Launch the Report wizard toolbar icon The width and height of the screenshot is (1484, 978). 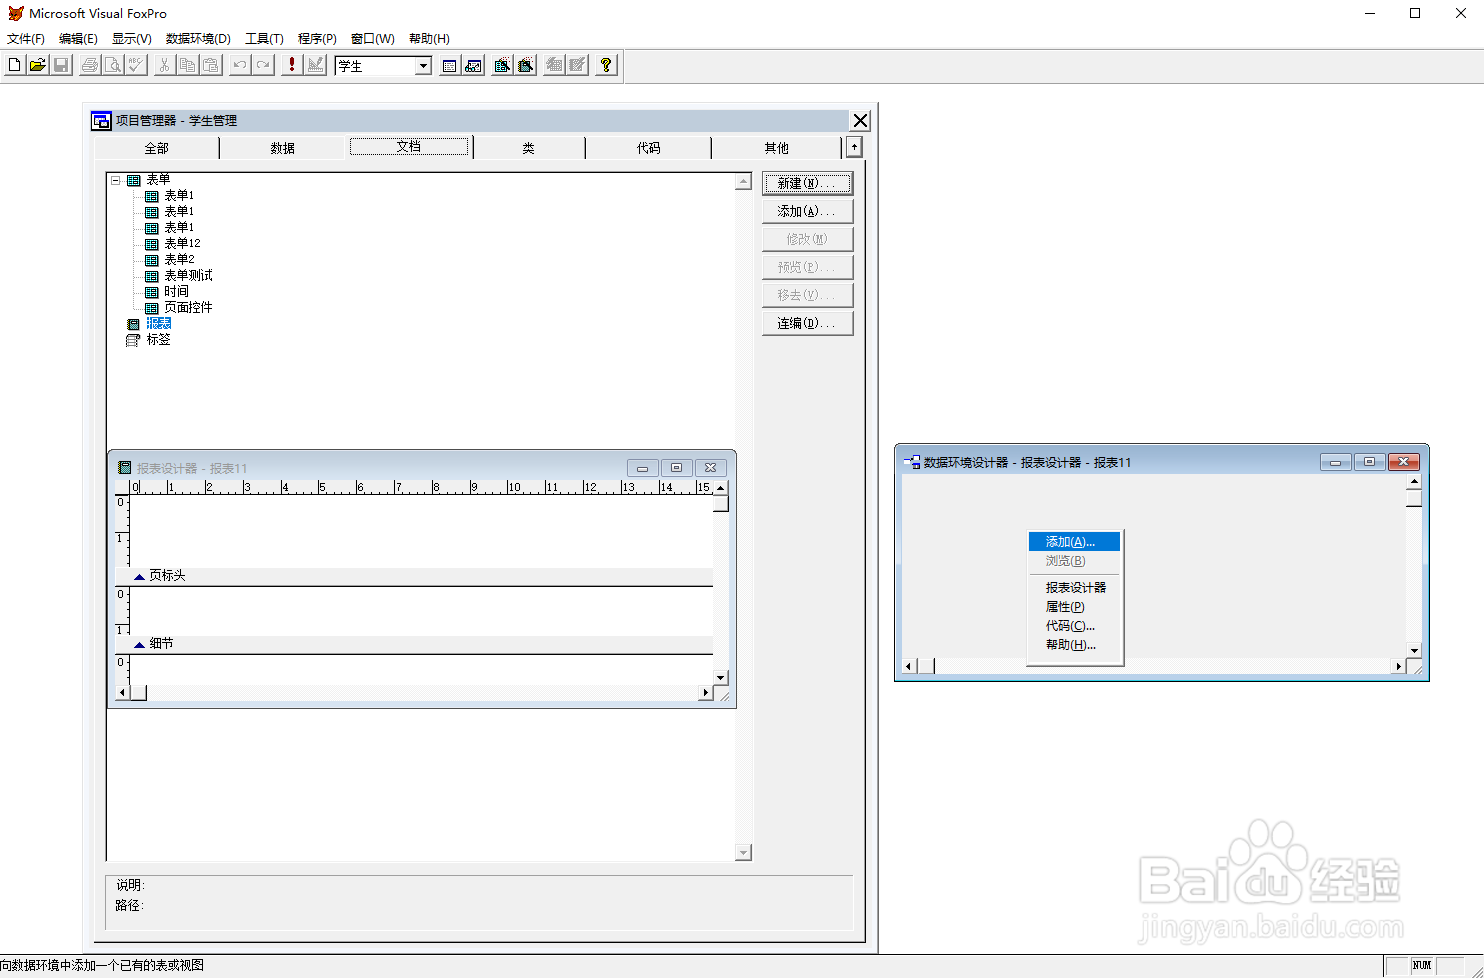[525, 65]
